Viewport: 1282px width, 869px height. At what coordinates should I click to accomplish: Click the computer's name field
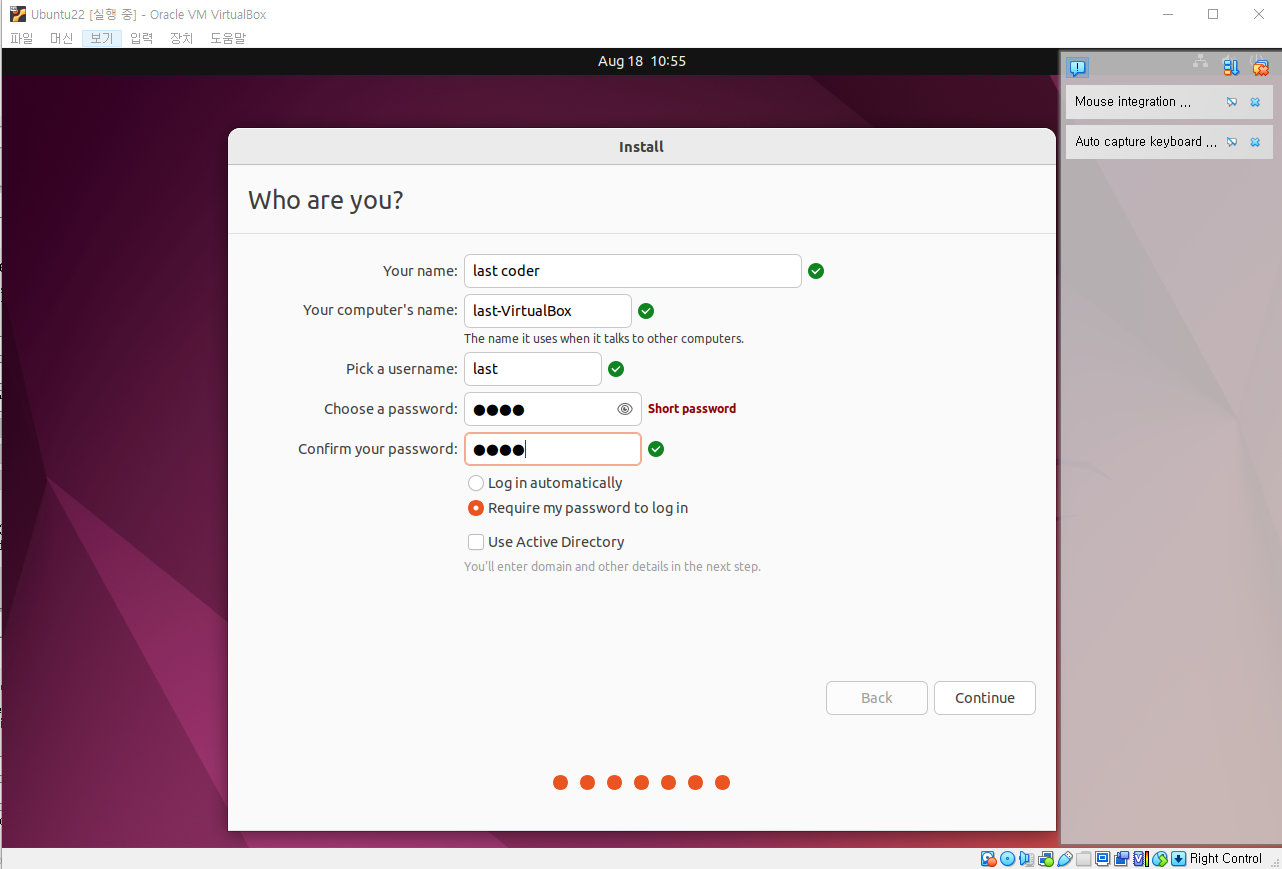click(x=548, y=311)
